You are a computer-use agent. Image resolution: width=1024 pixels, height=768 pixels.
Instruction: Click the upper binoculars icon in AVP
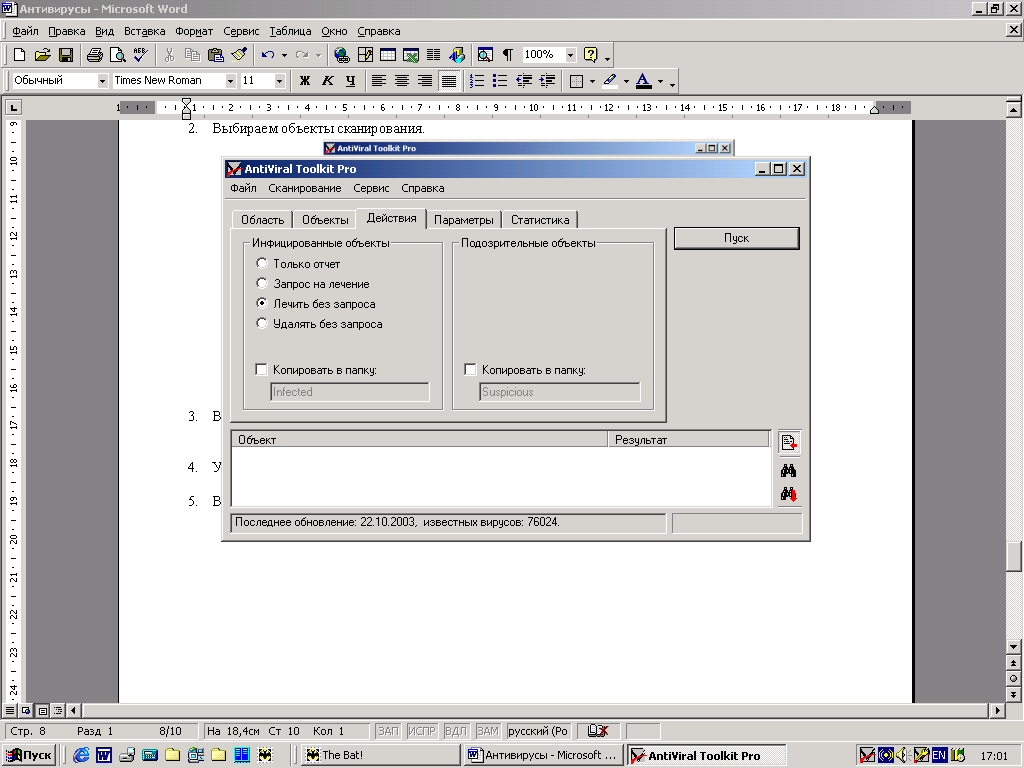coord(789,470)
